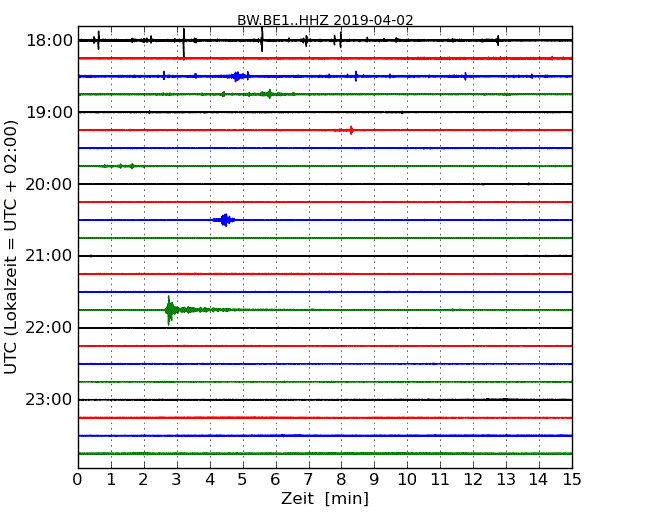The width and height of the screenshot is (650, 520).
Task: Click the 18:00 time label
Action: [x=49, y=41]
